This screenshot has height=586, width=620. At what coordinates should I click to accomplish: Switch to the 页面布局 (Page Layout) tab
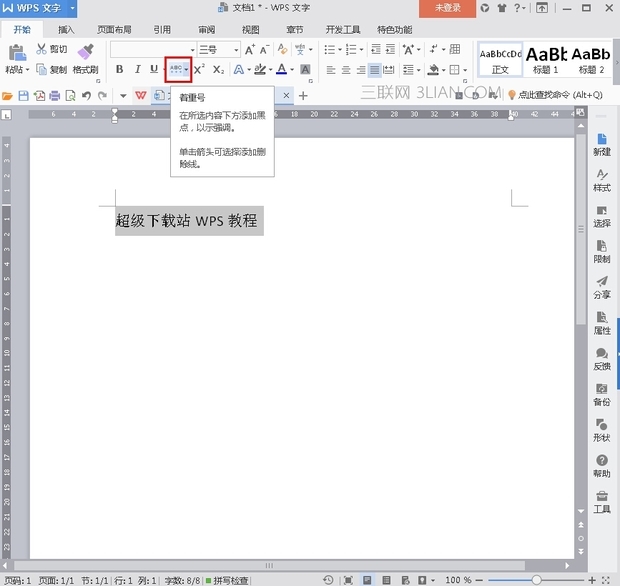(x=114, y=30)
